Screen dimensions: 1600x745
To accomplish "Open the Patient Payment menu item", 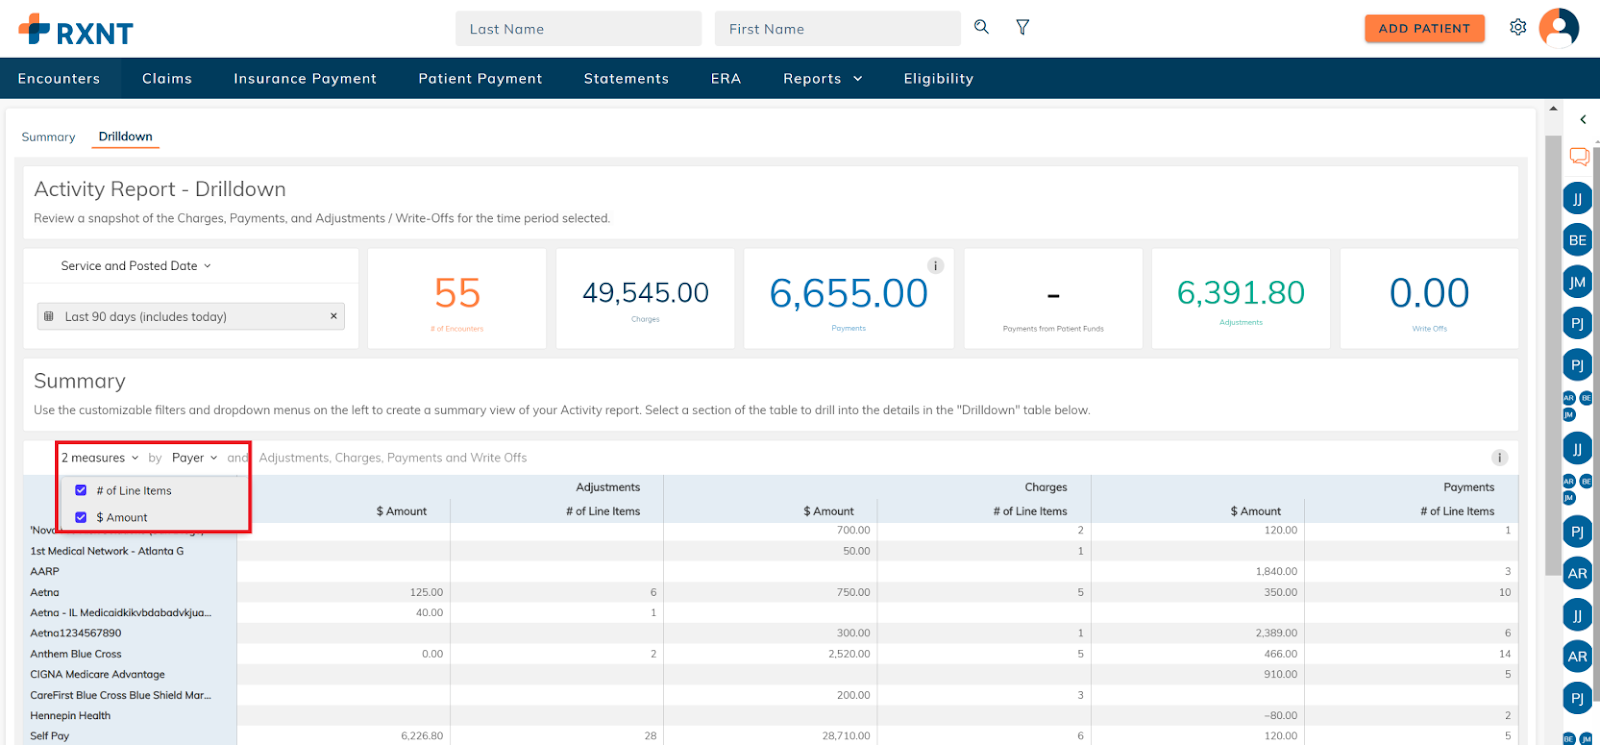I will (480, 78).
